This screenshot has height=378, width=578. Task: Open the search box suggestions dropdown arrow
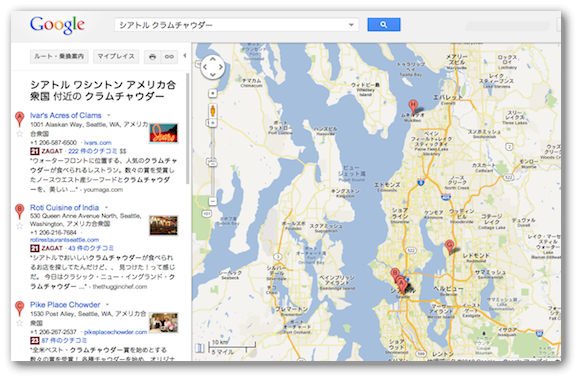click(x=351, y=25)
